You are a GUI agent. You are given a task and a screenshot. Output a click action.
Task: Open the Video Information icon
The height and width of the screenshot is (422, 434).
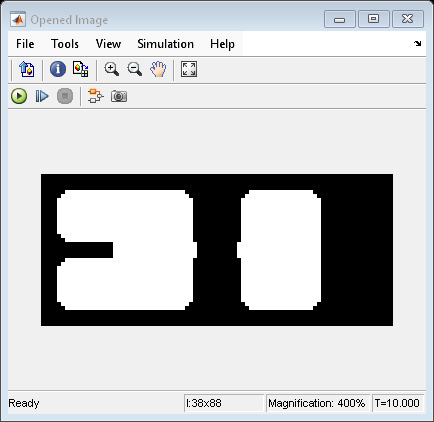[58, 69]
